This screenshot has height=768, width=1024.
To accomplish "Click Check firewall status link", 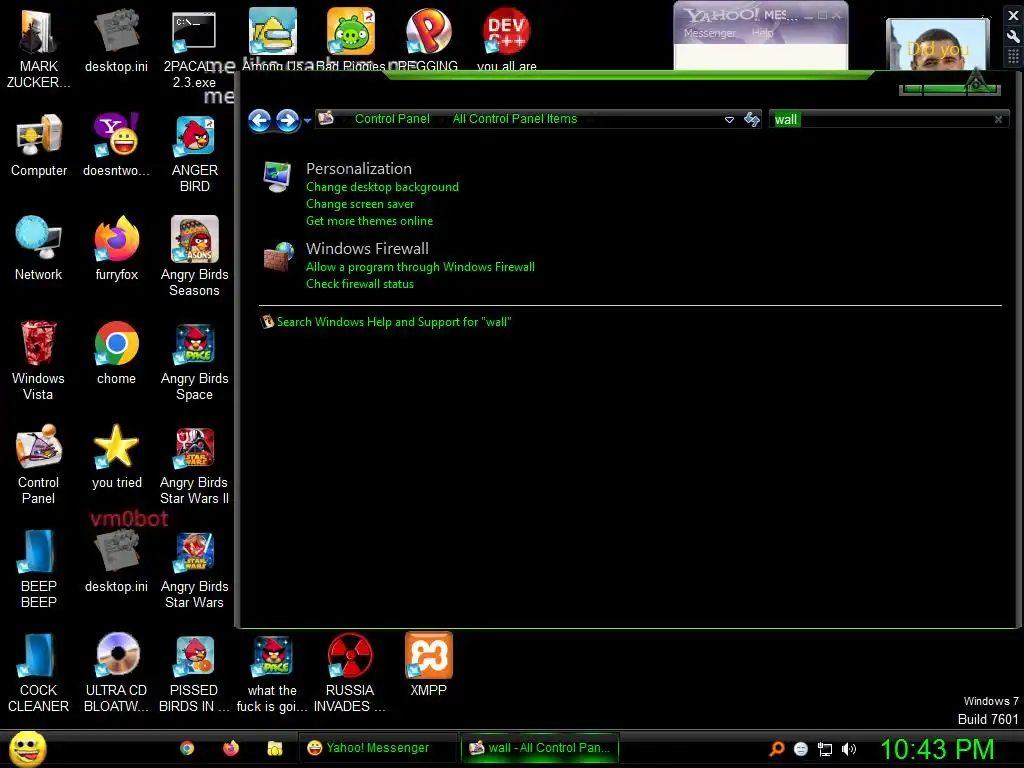I will click(x=360, y=283).
